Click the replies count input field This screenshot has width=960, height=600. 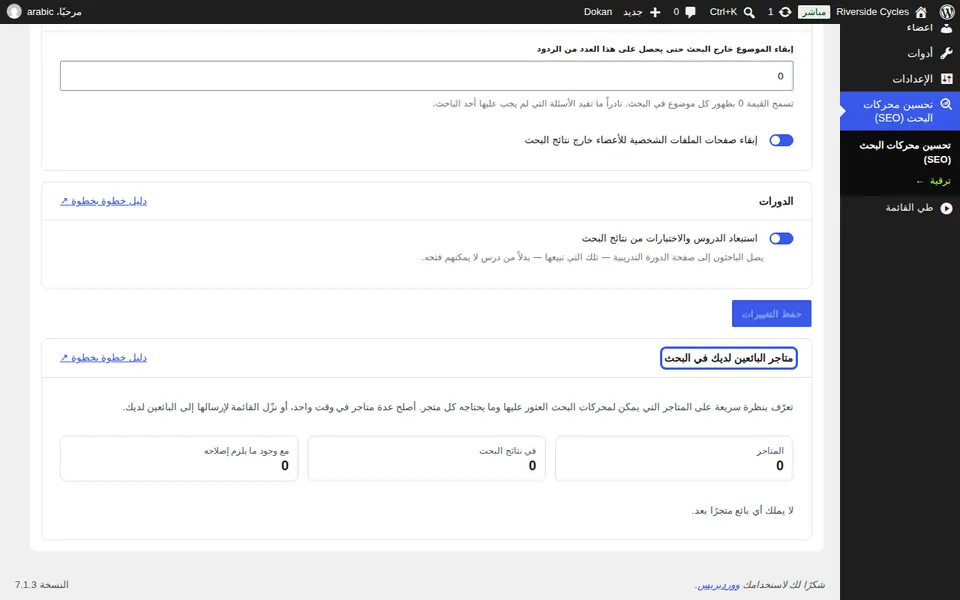click(x=427, y=76)
